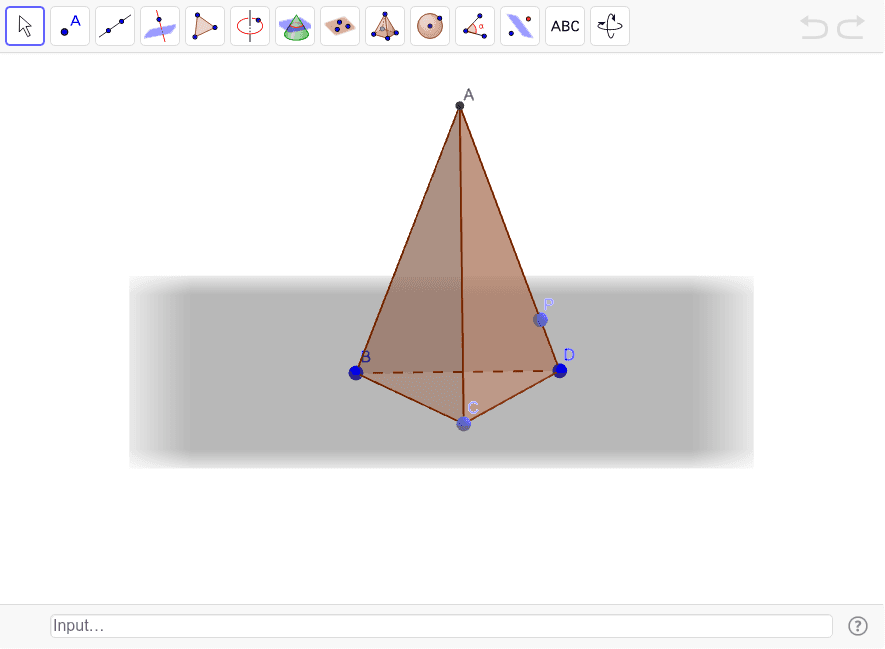Select the Angle measurement tool

pyautogui.click(x=474, y=26)
